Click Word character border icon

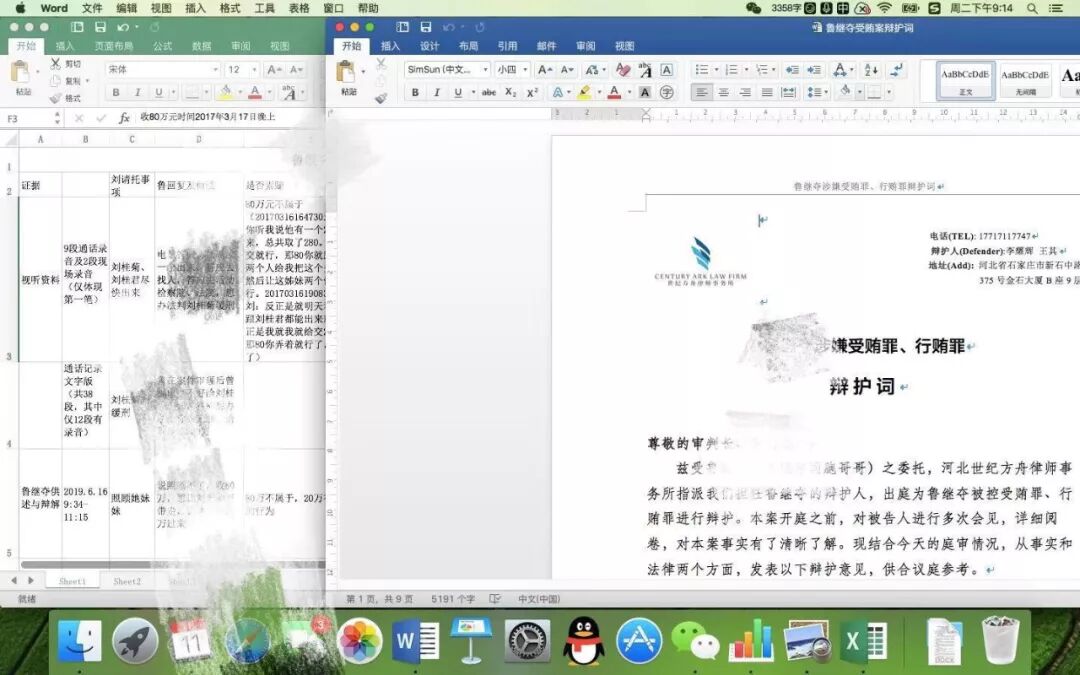pos(666,70)
